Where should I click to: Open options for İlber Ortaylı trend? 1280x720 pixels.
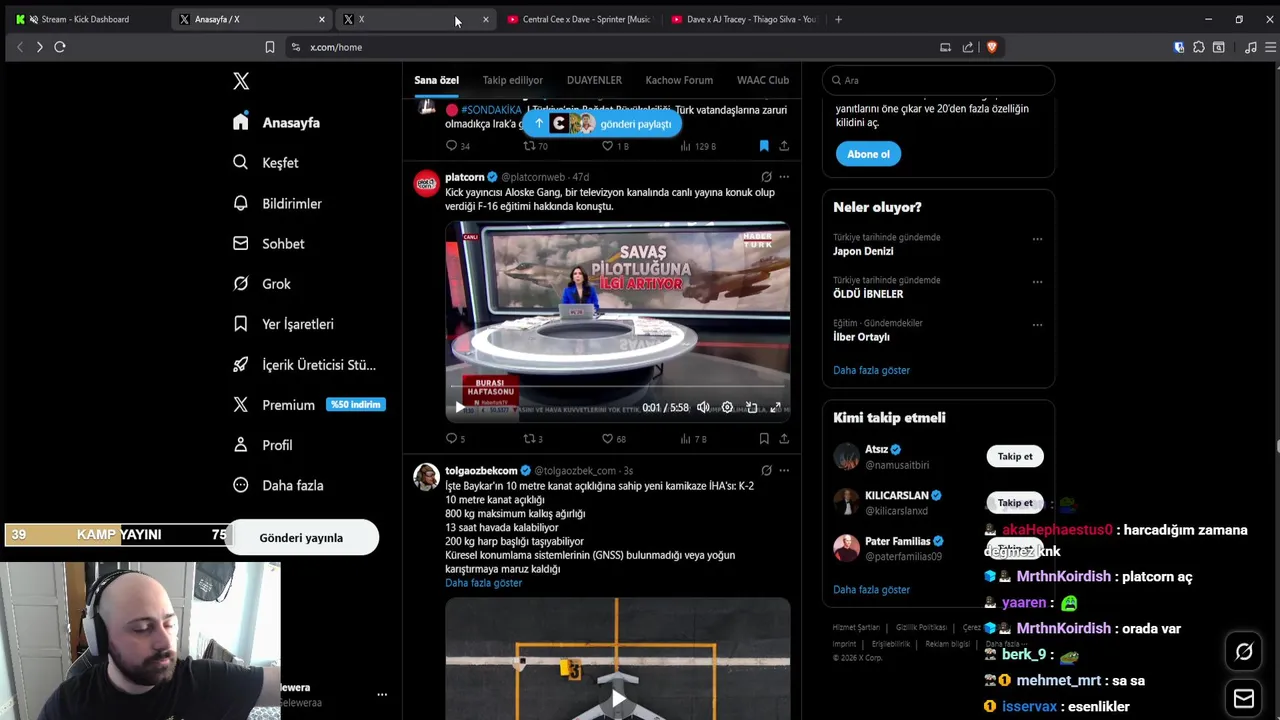(1037, 325)
